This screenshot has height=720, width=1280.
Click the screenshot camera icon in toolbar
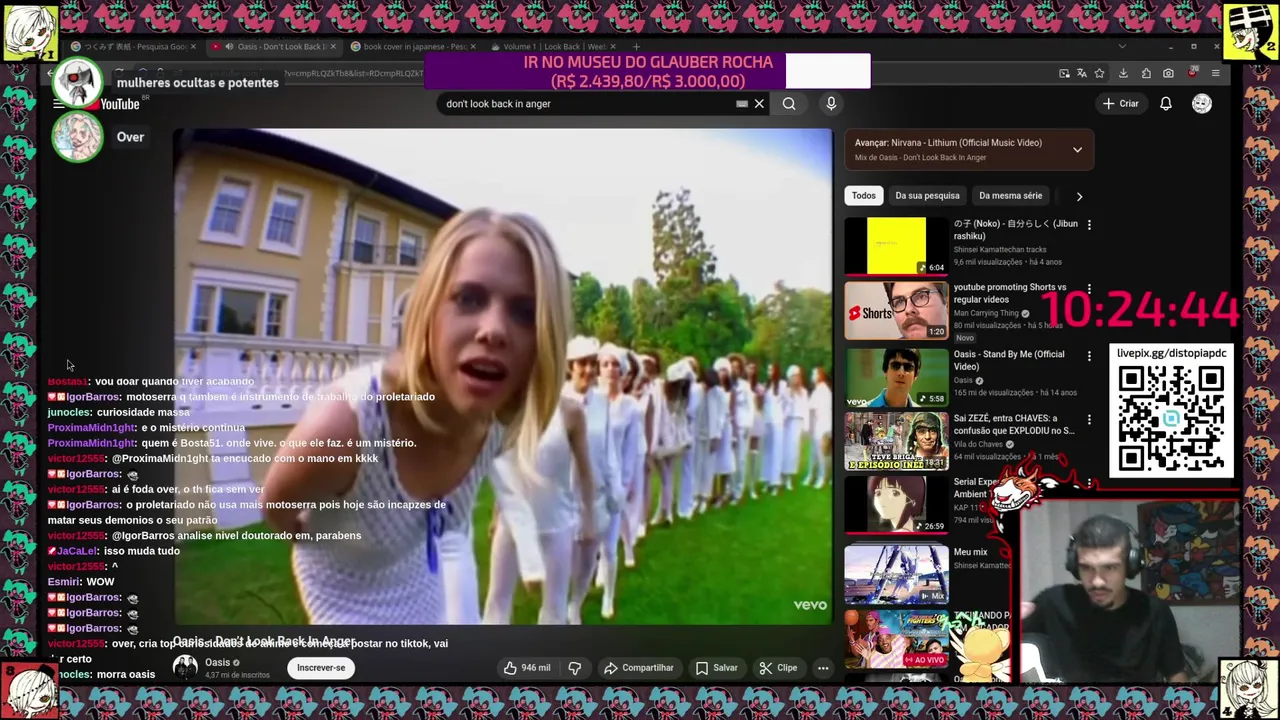coord(1168,73)
